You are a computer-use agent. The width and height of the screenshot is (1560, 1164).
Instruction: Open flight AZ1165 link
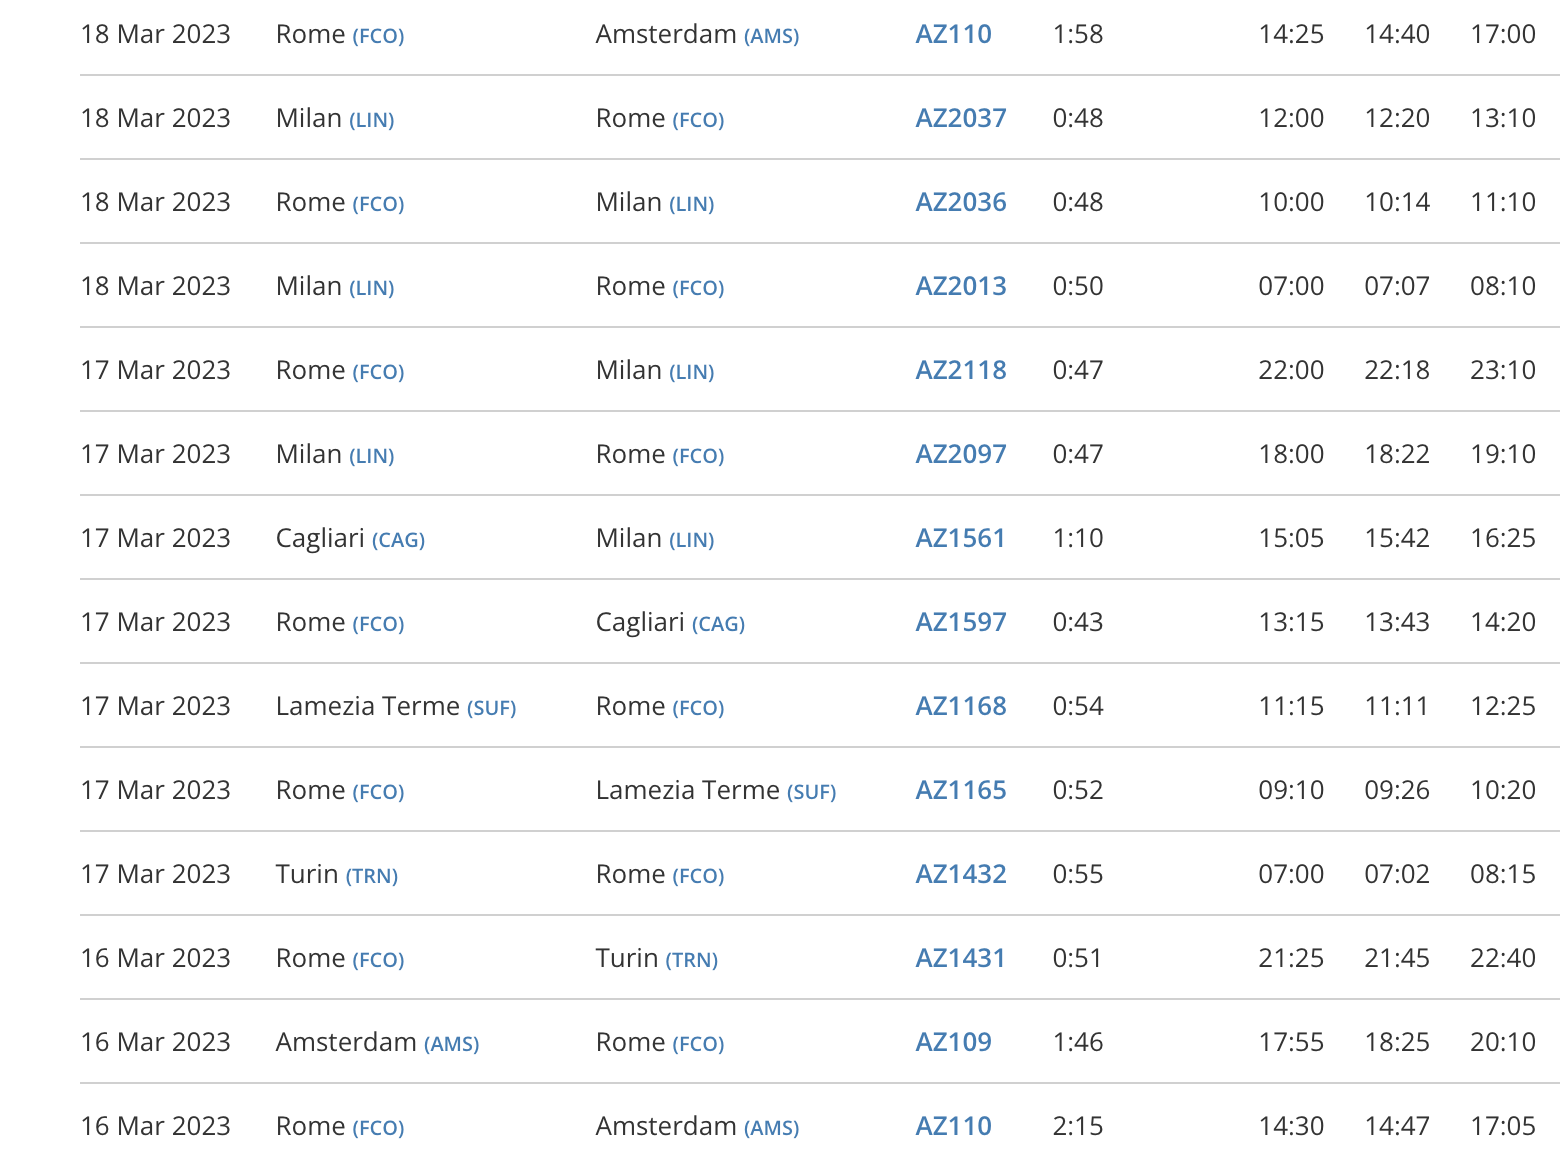point(960,790)
